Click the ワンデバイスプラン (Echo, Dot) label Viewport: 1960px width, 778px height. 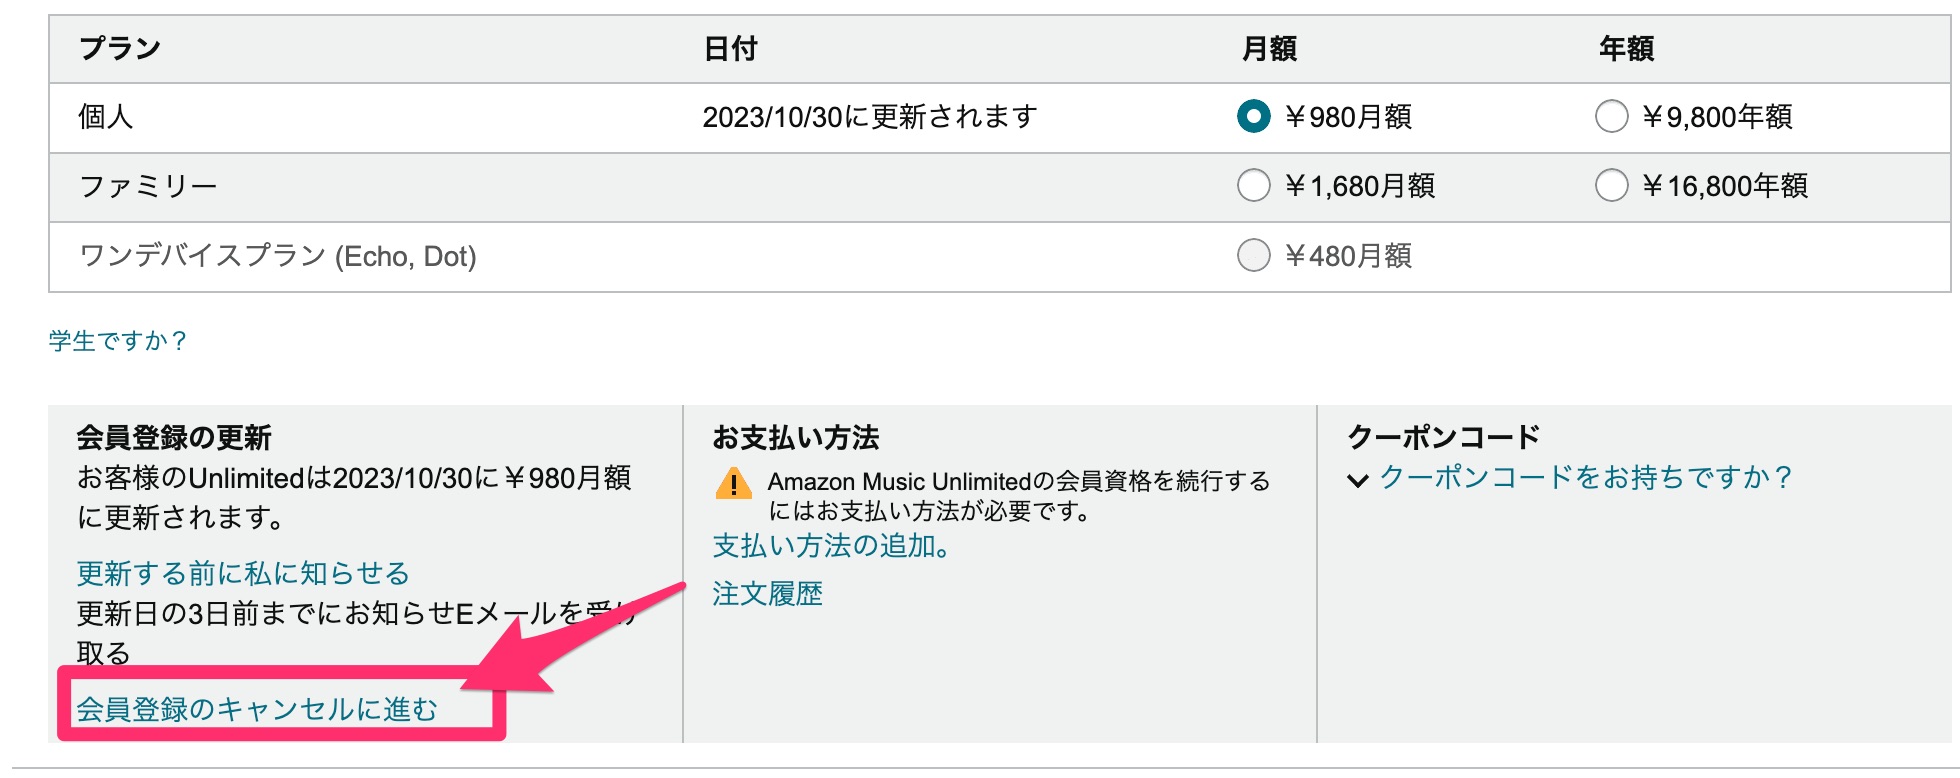pos(277,256)
